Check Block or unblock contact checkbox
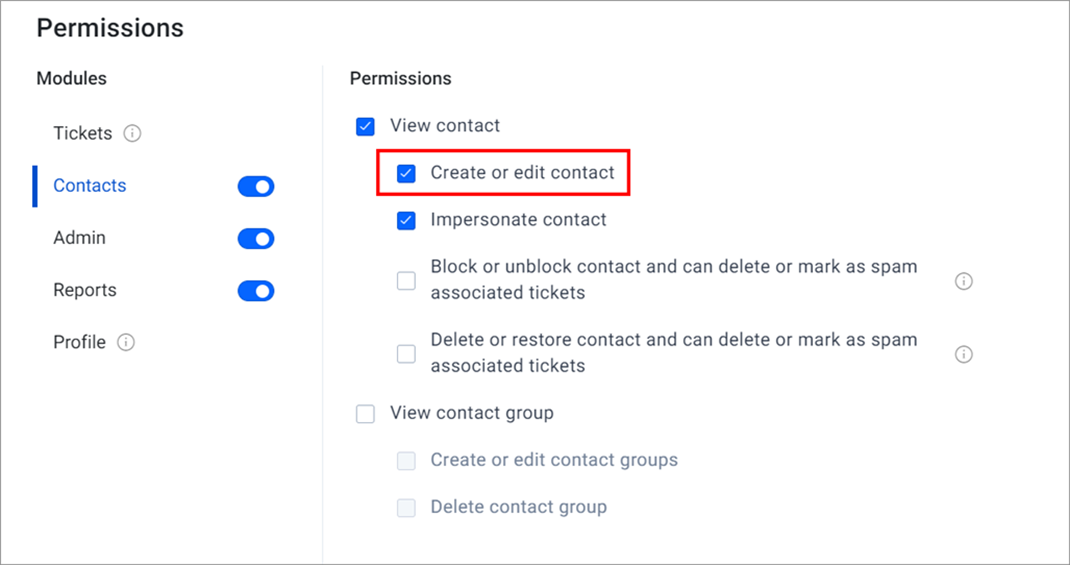 coord(406,280)
